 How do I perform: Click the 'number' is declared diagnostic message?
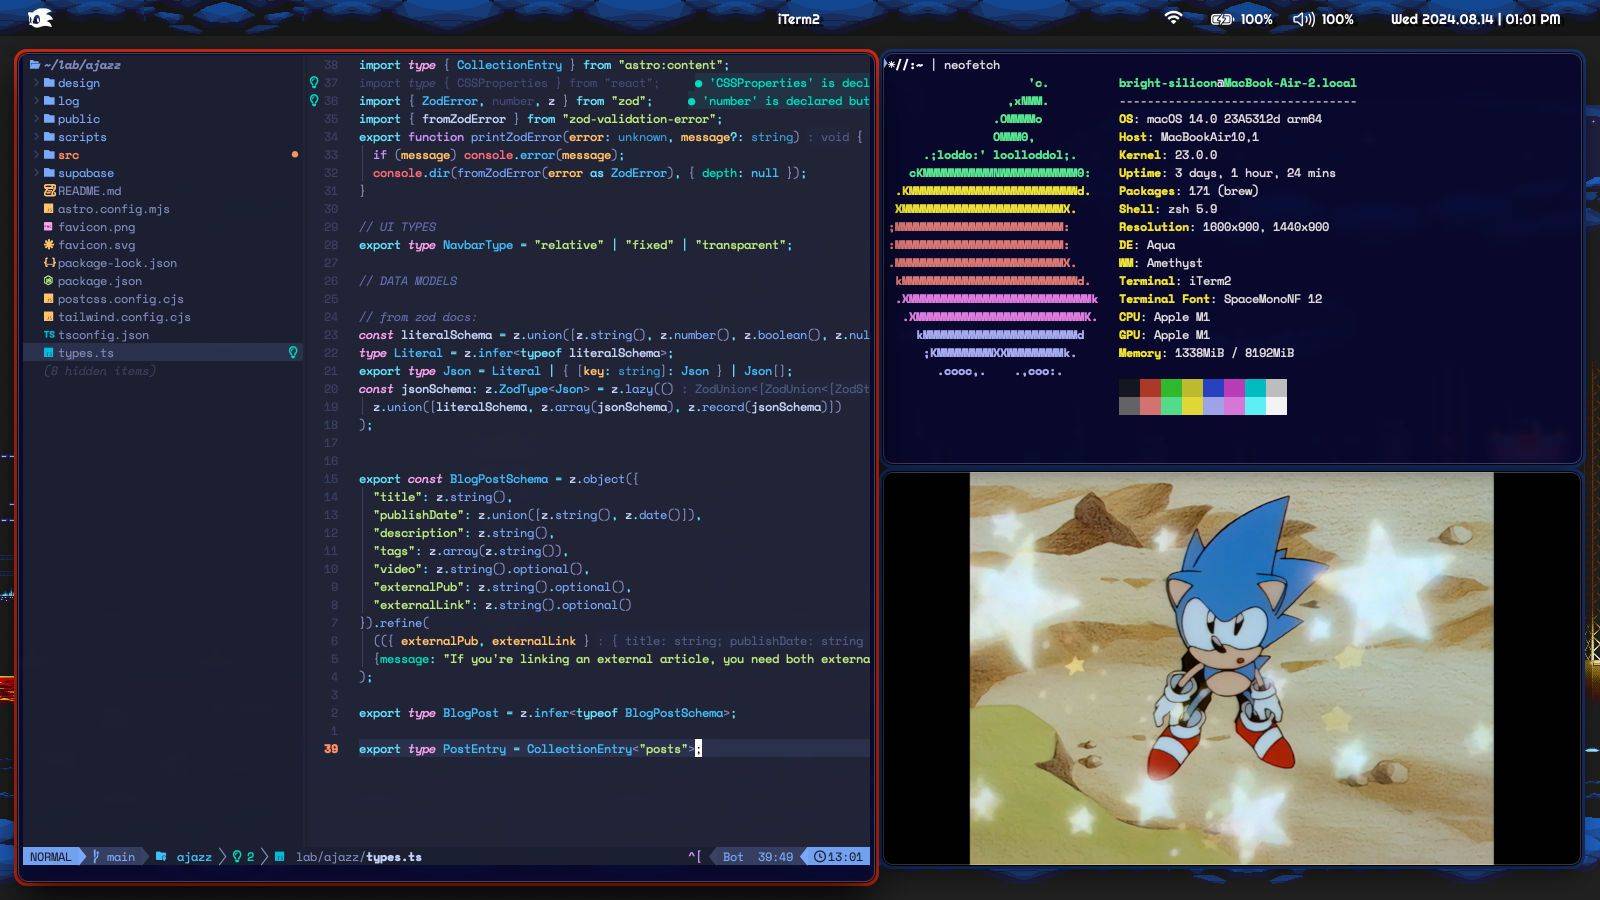(778, 101)
